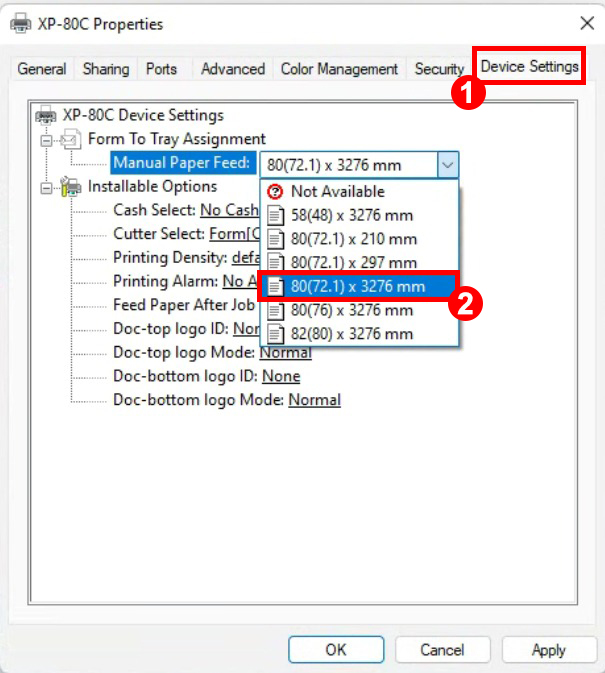The height and width of the screenshot is (673, 605).
Task: Switch to the Sharing tab
Action: point(106,69)
